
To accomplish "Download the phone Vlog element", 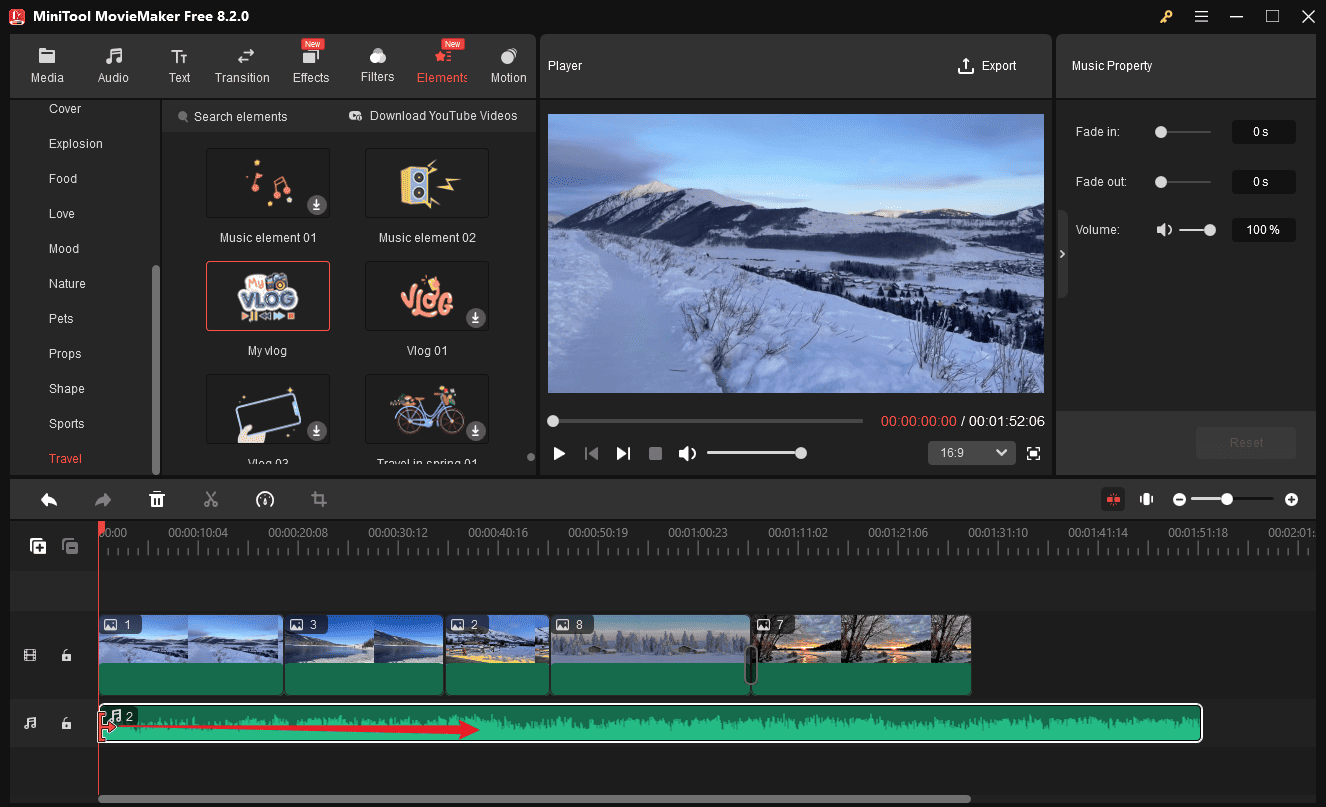I will (316, 431).
